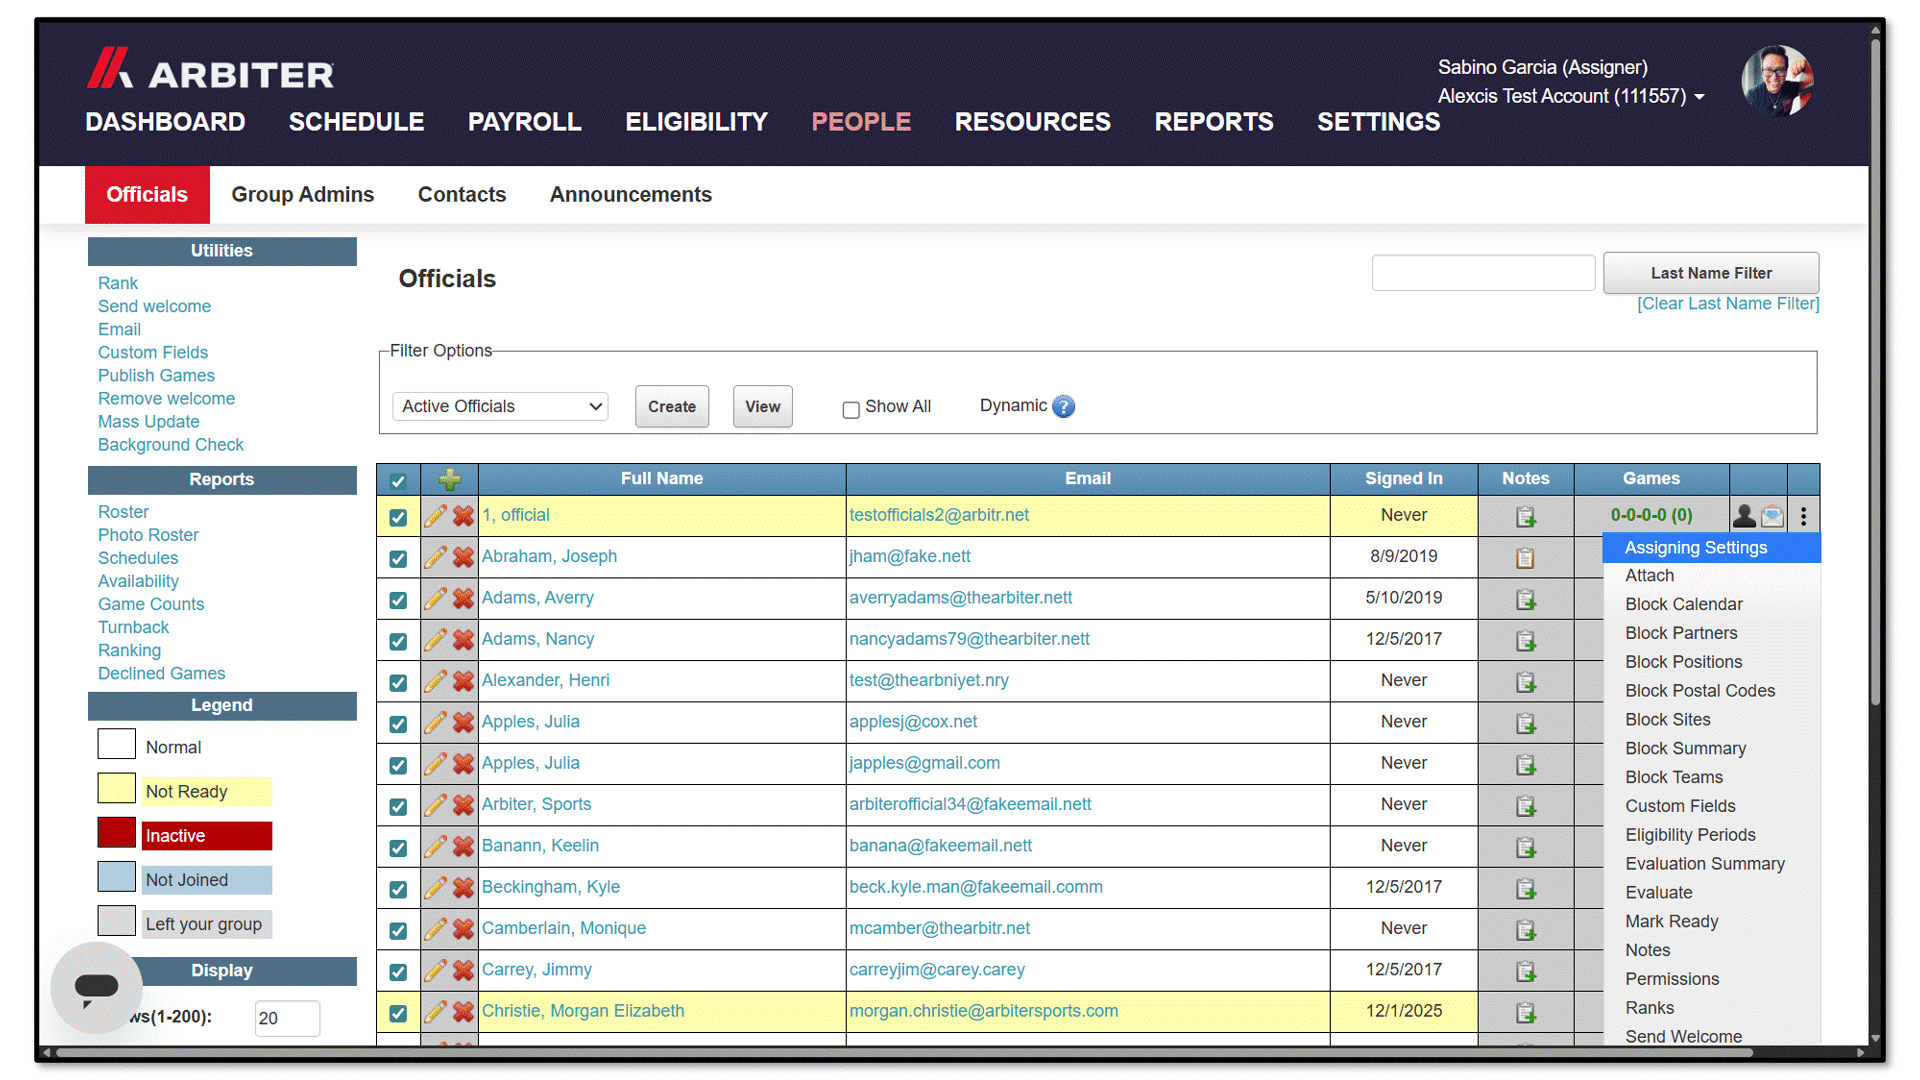Toggle the Show All checkbox

point(851,409)
